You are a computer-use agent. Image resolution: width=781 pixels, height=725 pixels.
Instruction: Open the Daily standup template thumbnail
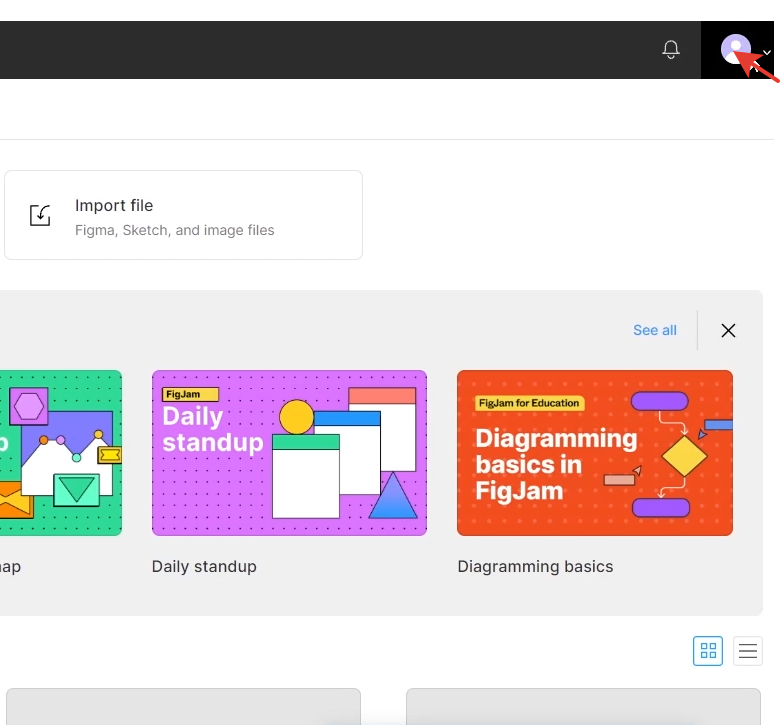289,453
